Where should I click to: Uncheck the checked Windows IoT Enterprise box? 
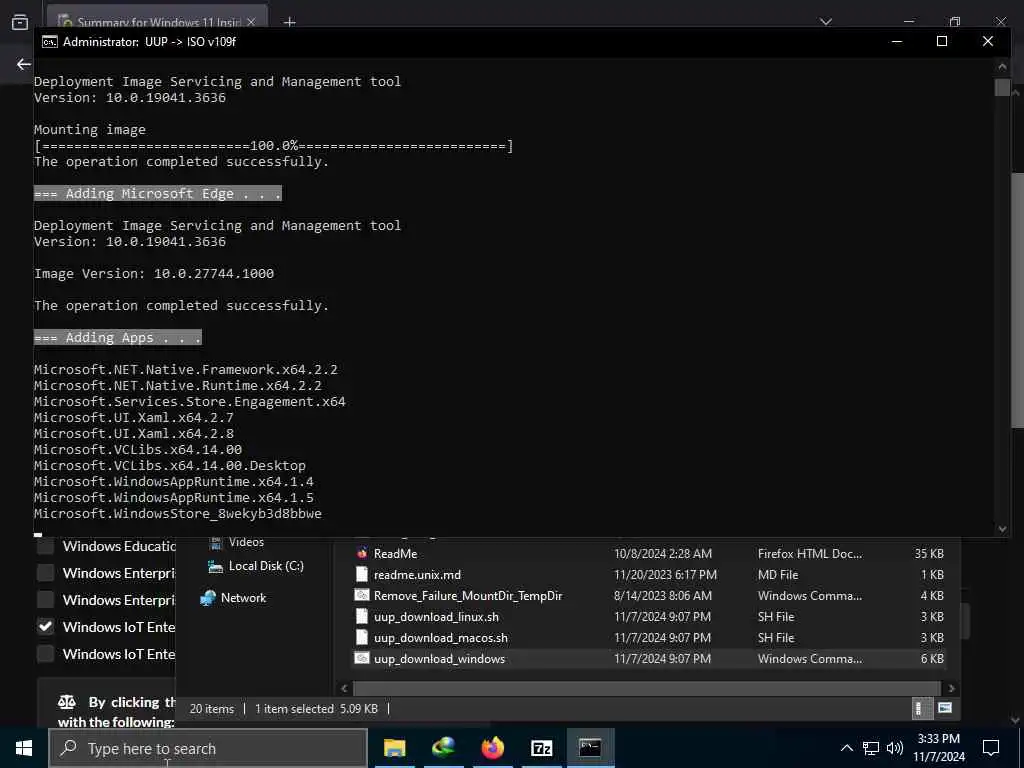45,627
